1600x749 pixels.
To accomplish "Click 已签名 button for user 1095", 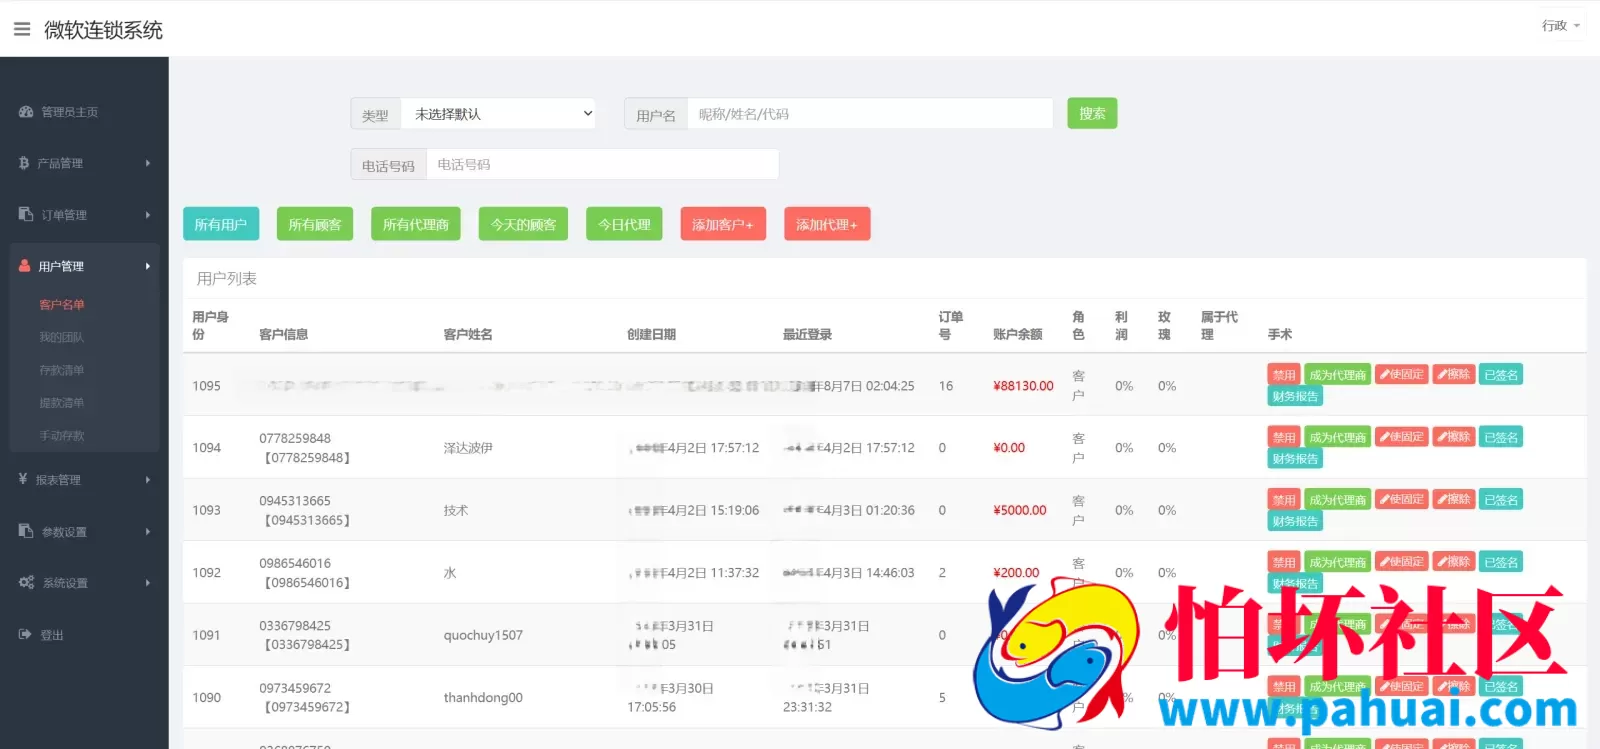I will (x=1501, y=375).
